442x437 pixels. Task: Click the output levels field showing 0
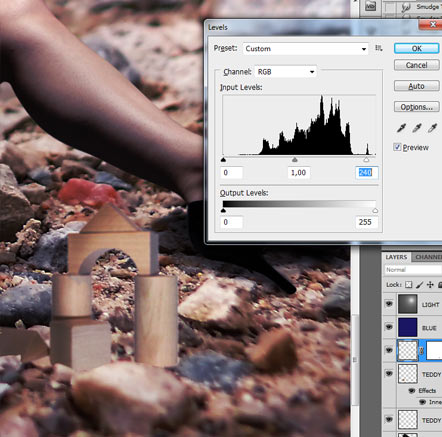tap(232, 222)
